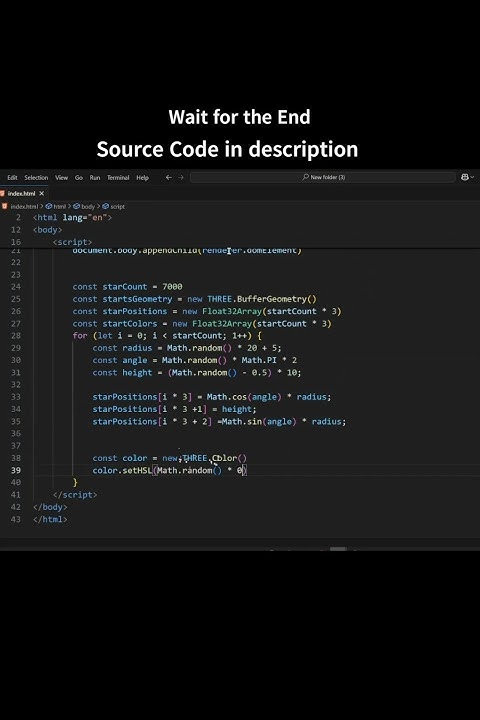Switch to the index.html tab

[21, 193]
